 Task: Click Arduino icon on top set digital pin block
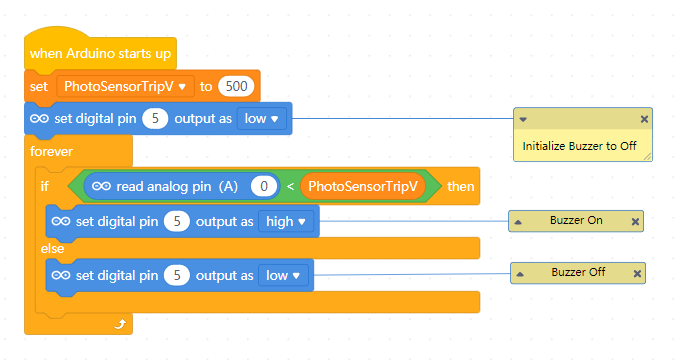point(39,119)
